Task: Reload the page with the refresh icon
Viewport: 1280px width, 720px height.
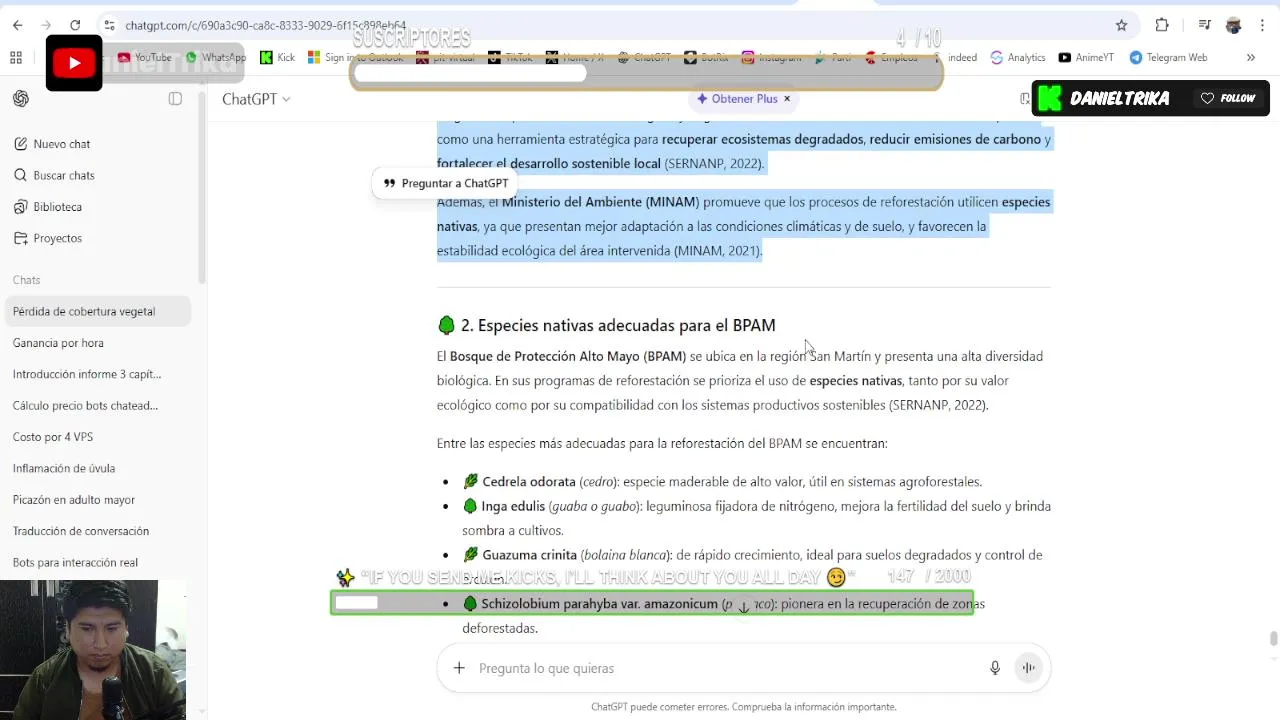Action: 75,25
